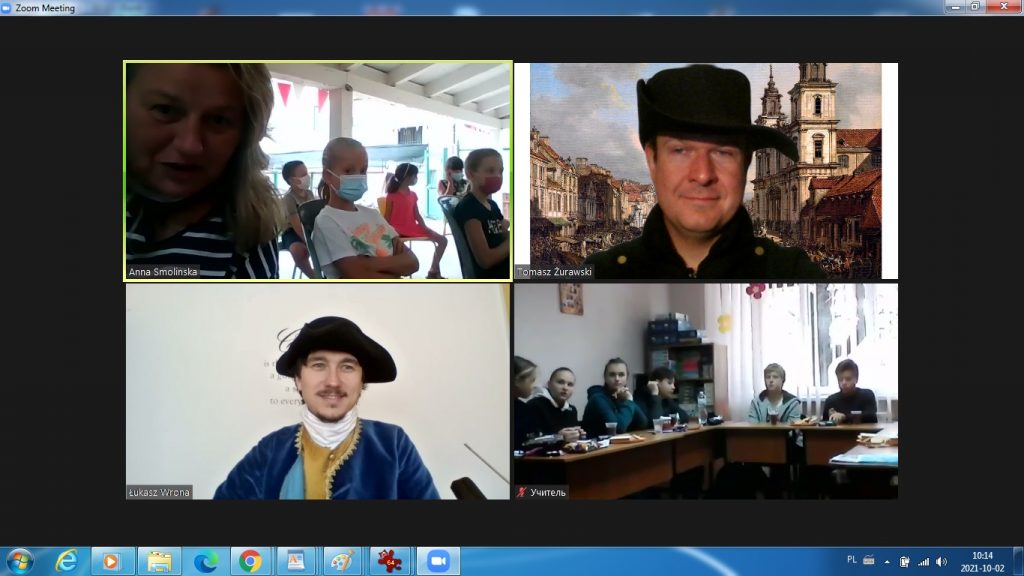The image size is (1024, 576).
Task: Launch Microsoft Edge from the taskbar
Action: click(205, 561)
